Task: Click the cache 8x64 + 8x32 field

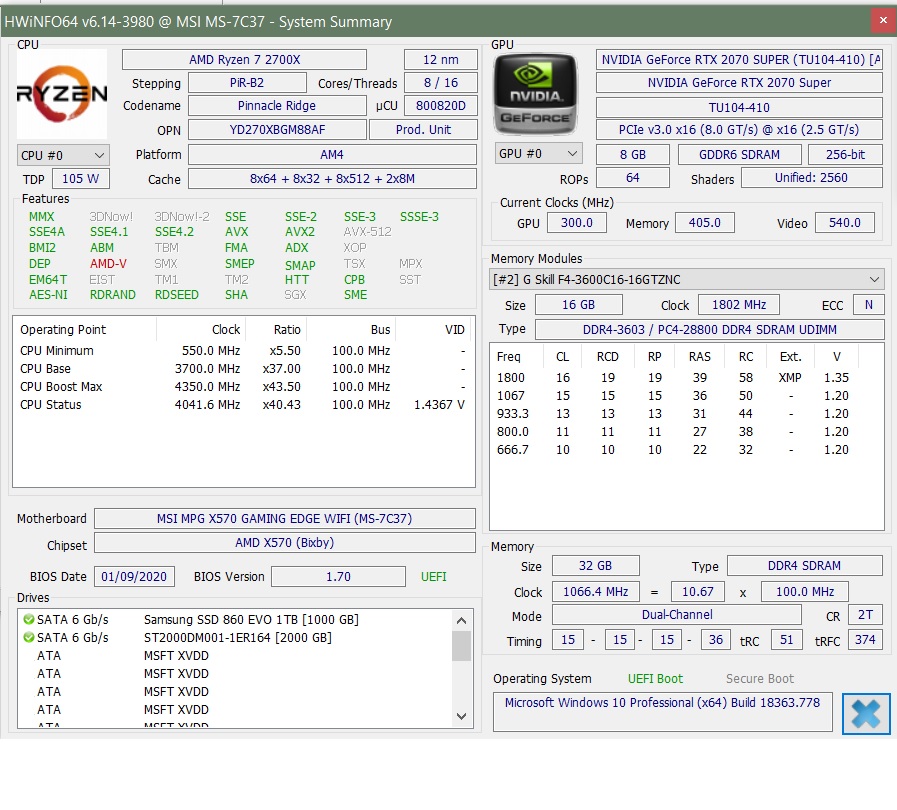Action: pos(332,178)
